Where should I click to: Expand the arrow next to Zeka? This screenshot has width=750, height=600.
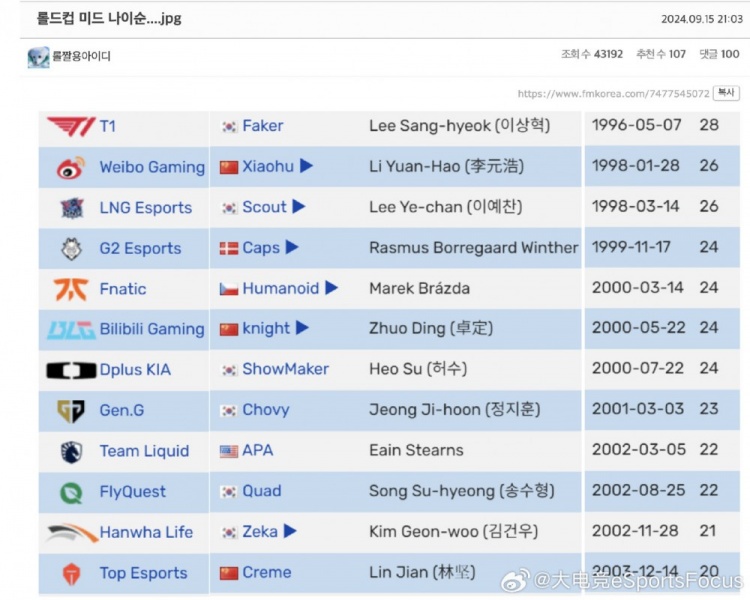[x=290, y=531]
